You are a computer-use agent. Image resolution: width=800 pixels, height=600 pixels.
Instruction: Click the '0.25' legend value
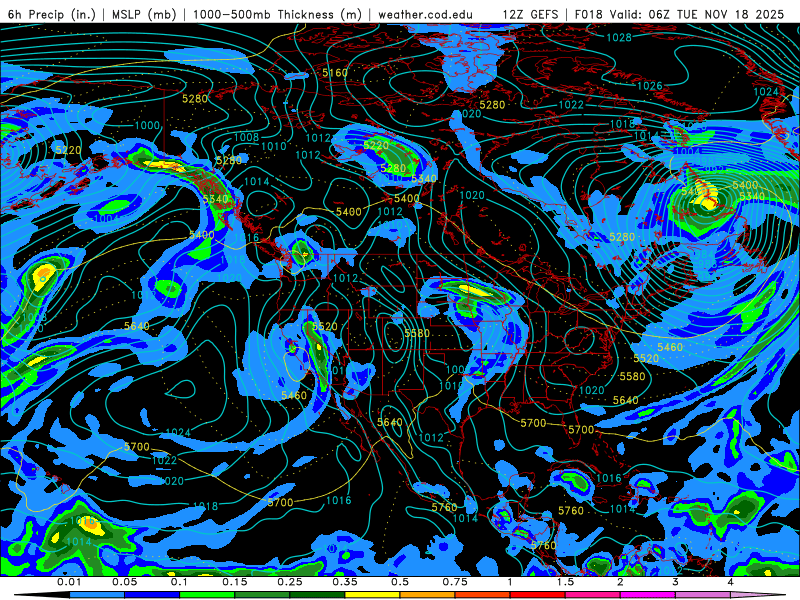tap(290, 582)
